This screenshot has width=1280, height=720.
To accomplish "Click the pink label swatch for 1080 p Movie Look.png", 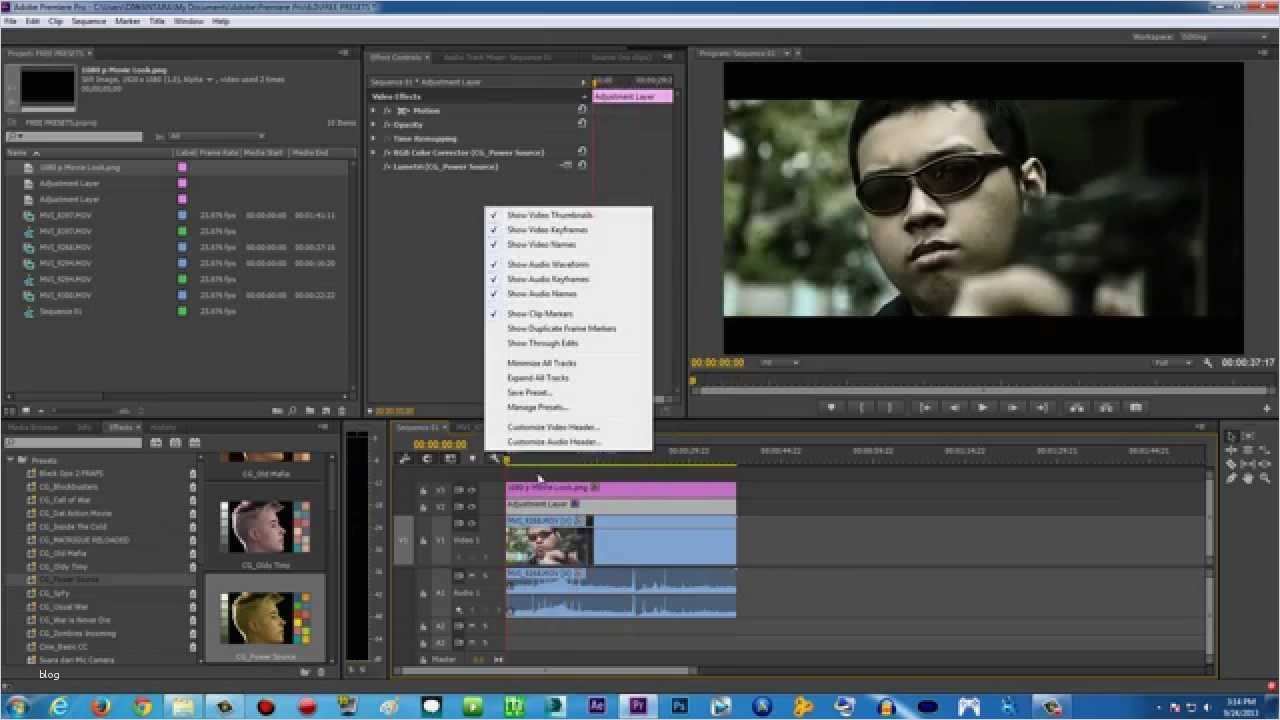I will pos(182,168).
